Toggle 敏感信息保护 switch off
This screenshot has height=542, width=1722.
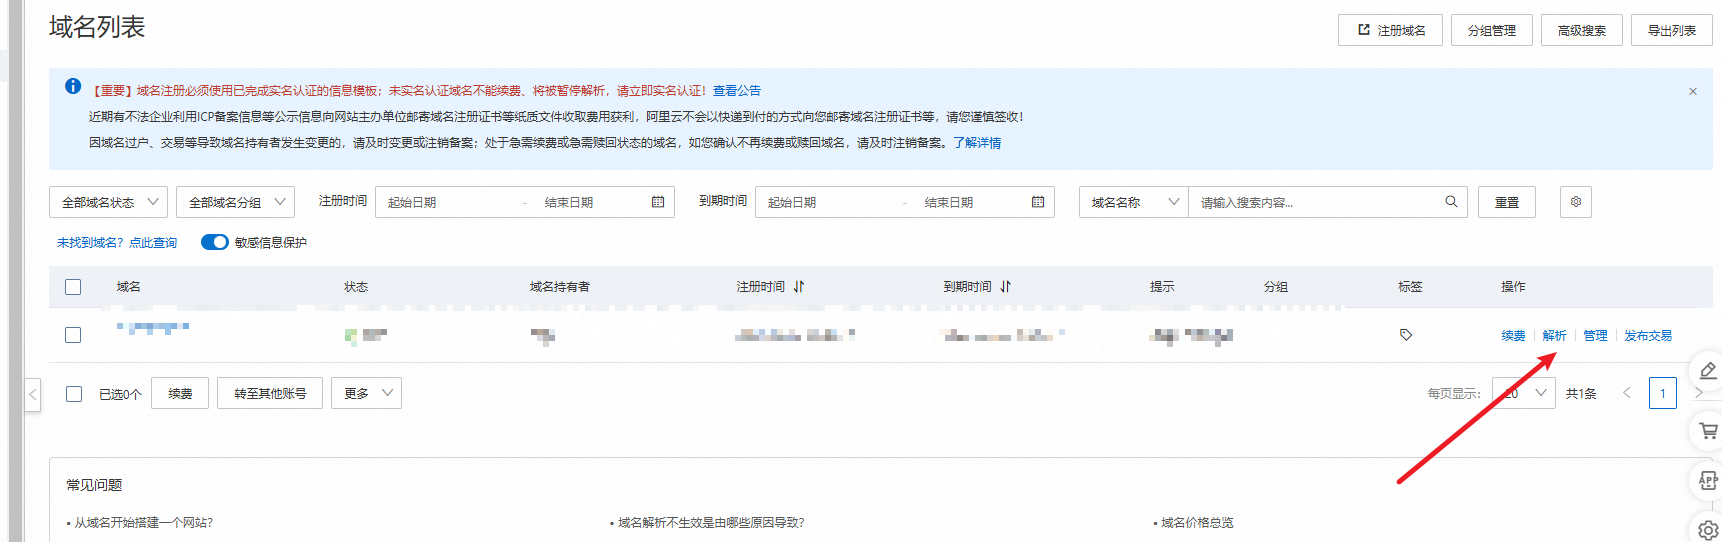[x=214, y=242]
